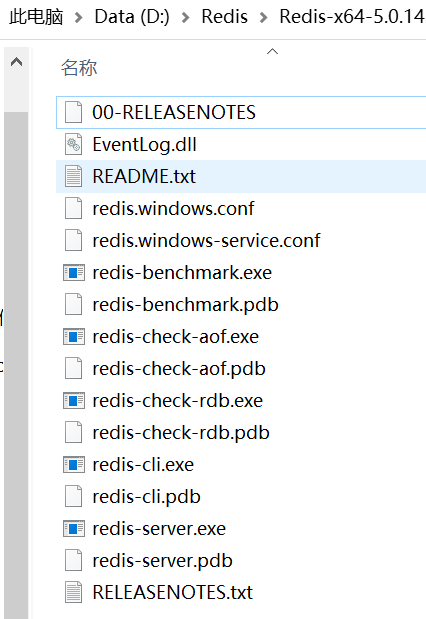Select the redis-check-rdb.exe file name
426x619 pixels.
coord(178,401)
